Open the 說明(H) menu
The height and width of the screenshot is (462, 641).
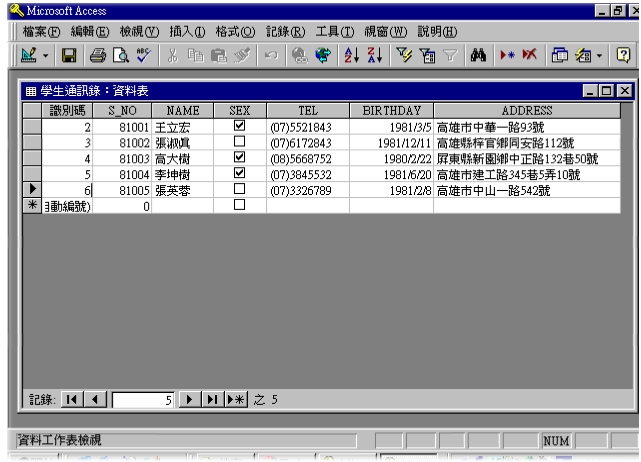437,31
